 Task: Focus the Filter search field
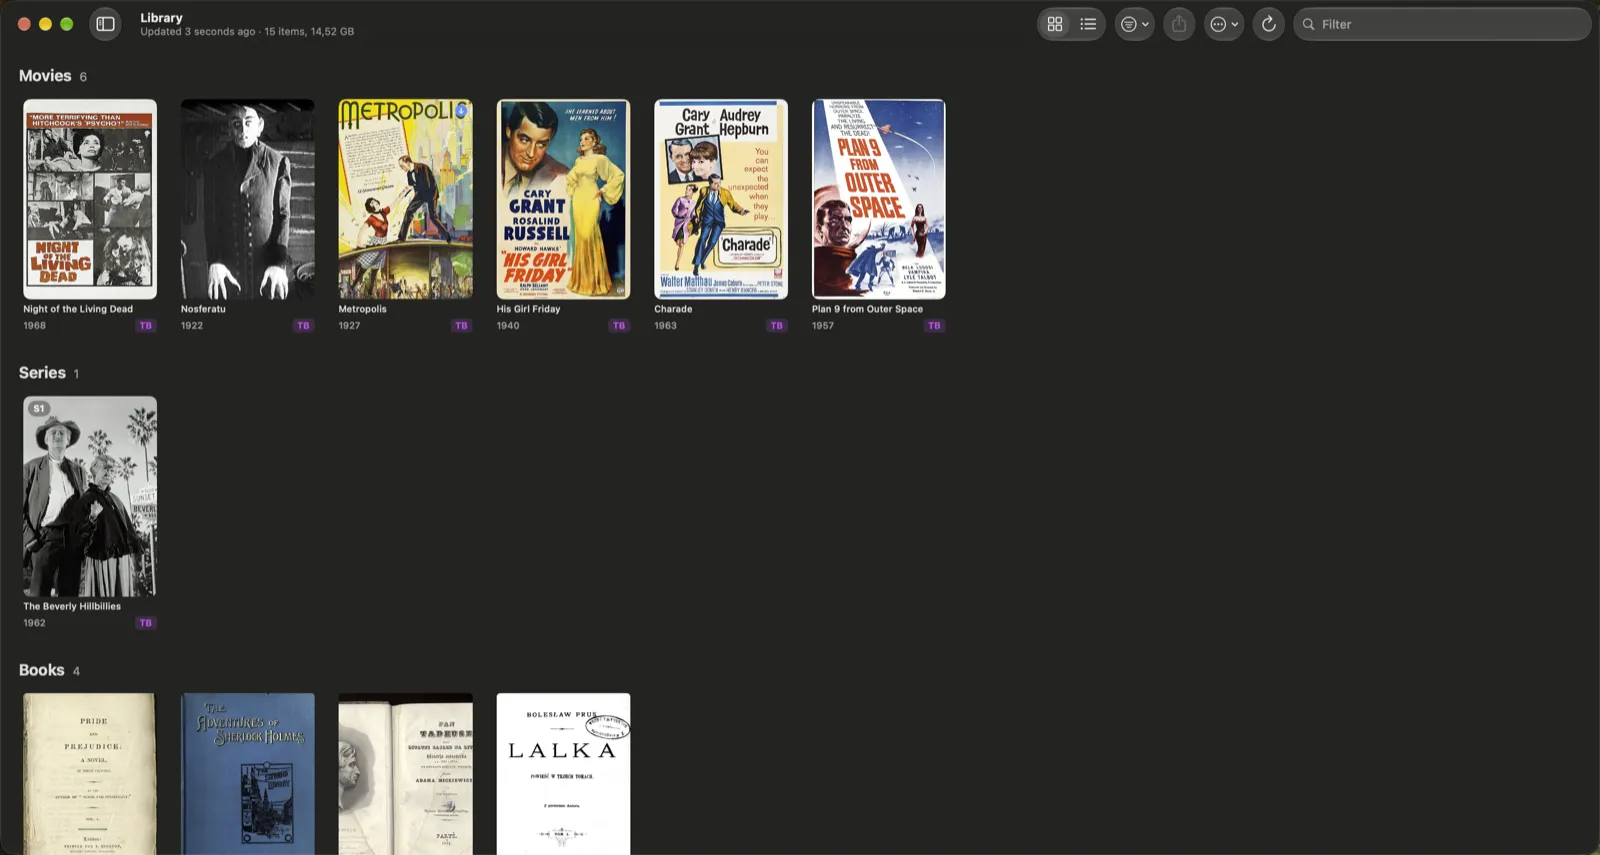tap(1442, 24)
